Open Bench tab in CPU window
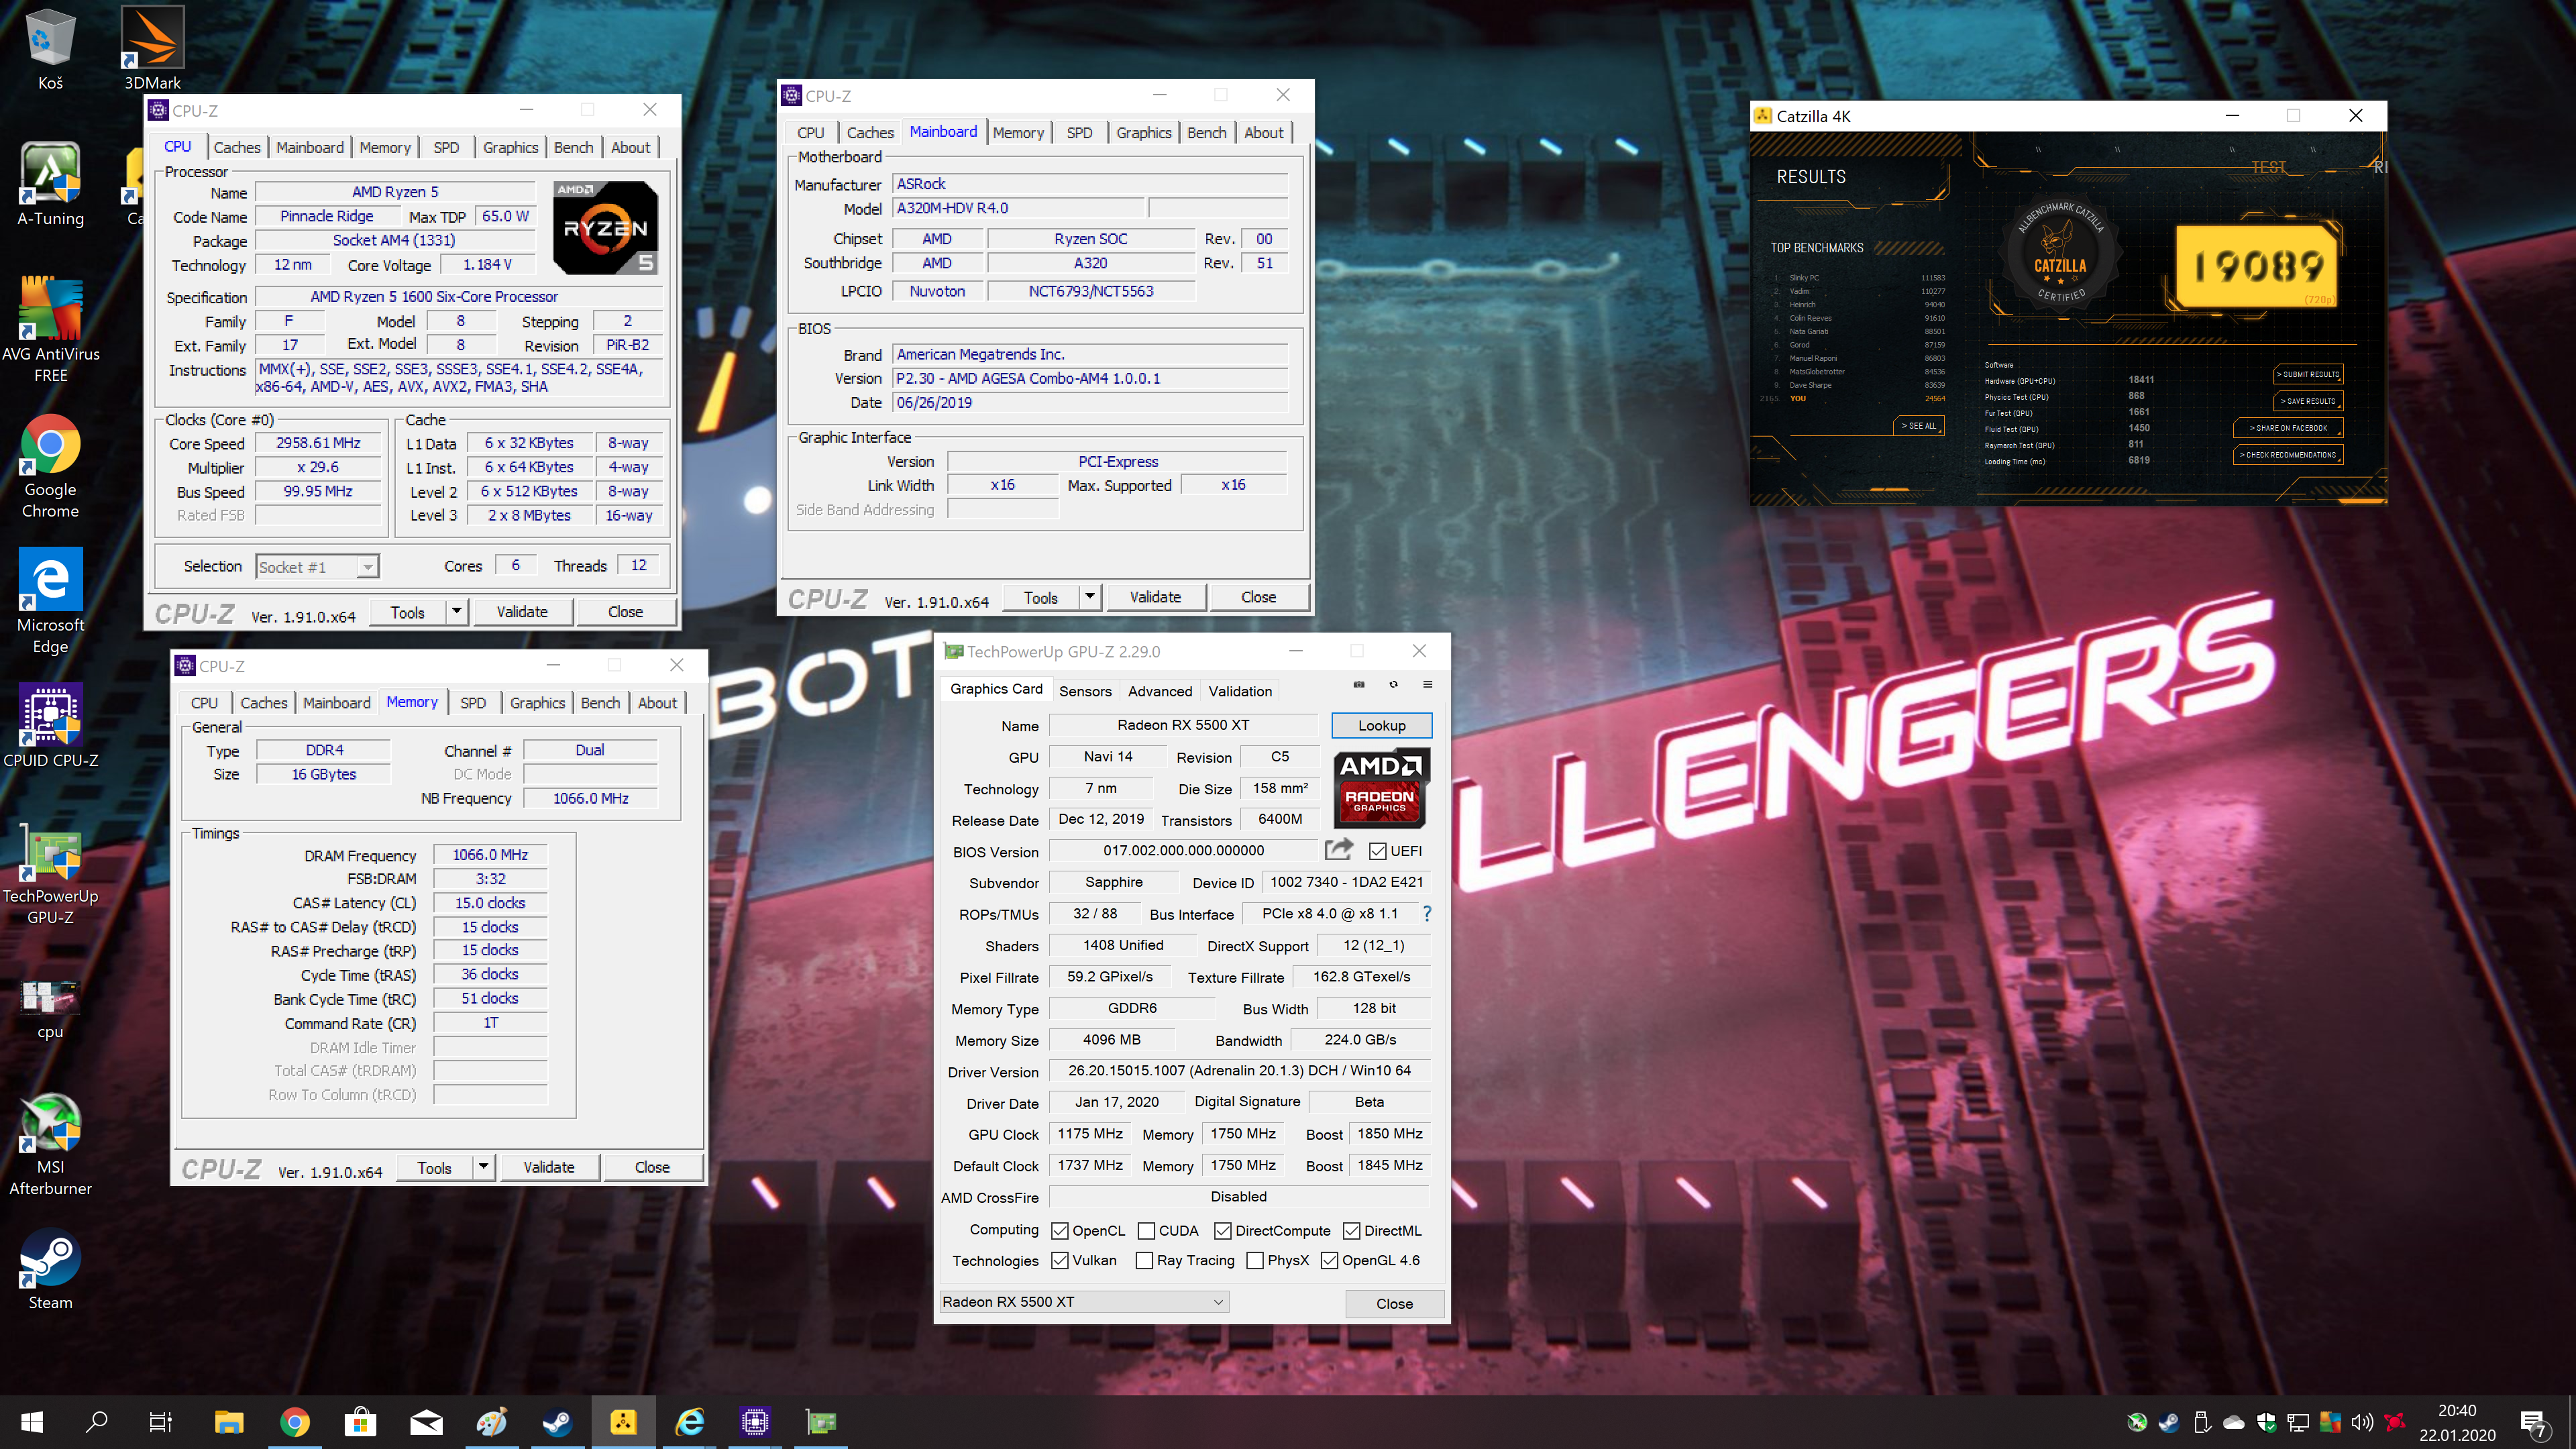The image size is (2576, 1449). 573,147
